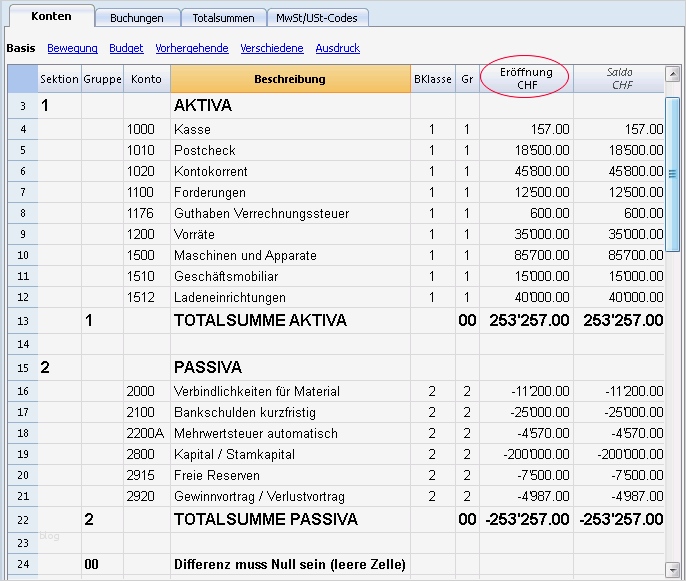Viewport: 686px width, 581px height.
Task: Click the Konten tab
Action: (51, 17)
